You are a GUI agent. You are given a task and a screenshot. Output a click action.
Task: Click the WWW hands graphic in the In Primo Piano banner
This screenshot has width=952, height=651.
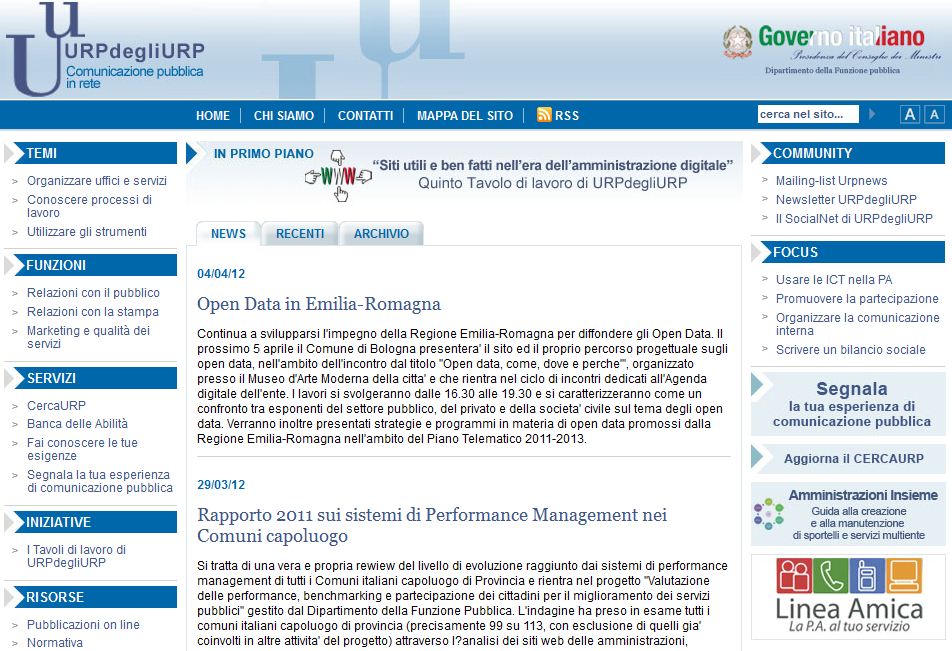[338, 176]
